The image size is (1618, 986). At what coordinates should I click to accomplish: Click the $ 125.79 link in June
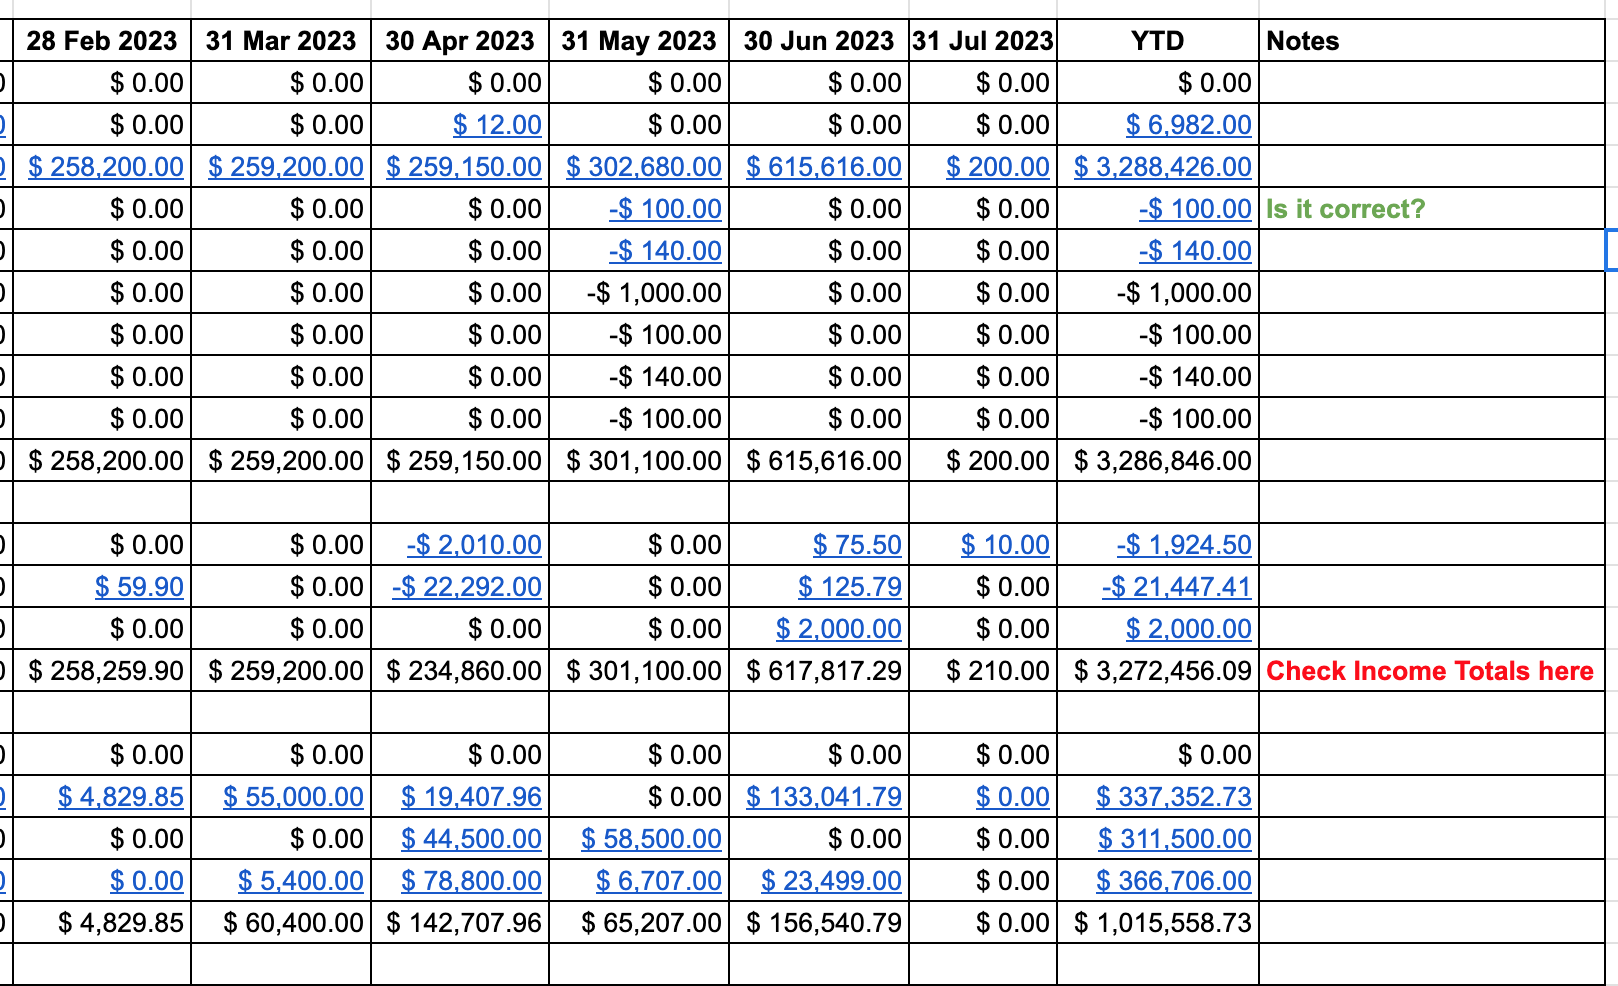pos(850,587)
